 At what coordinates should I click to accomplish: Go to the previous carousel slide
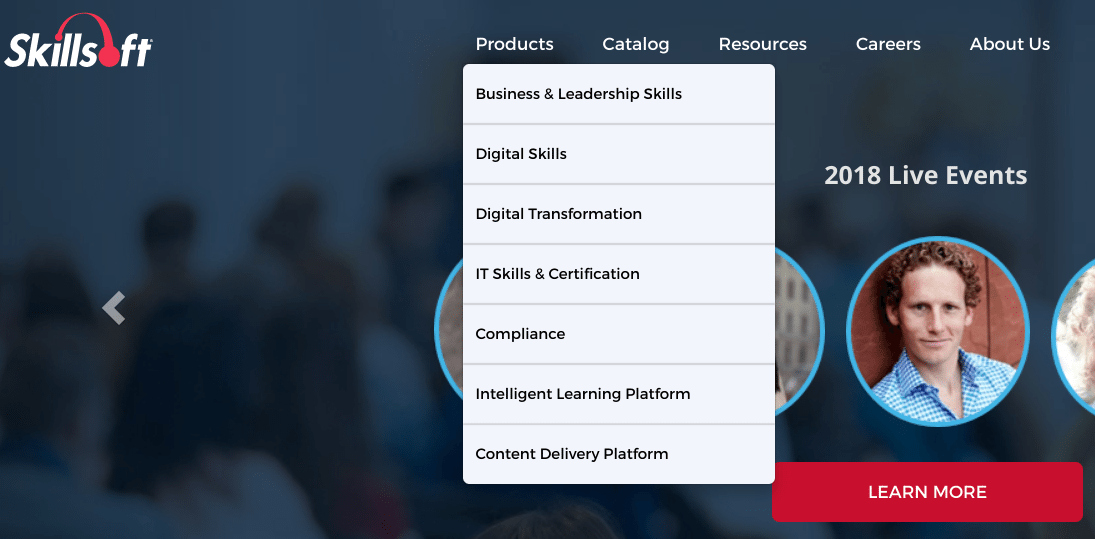[x=114, y=308]
